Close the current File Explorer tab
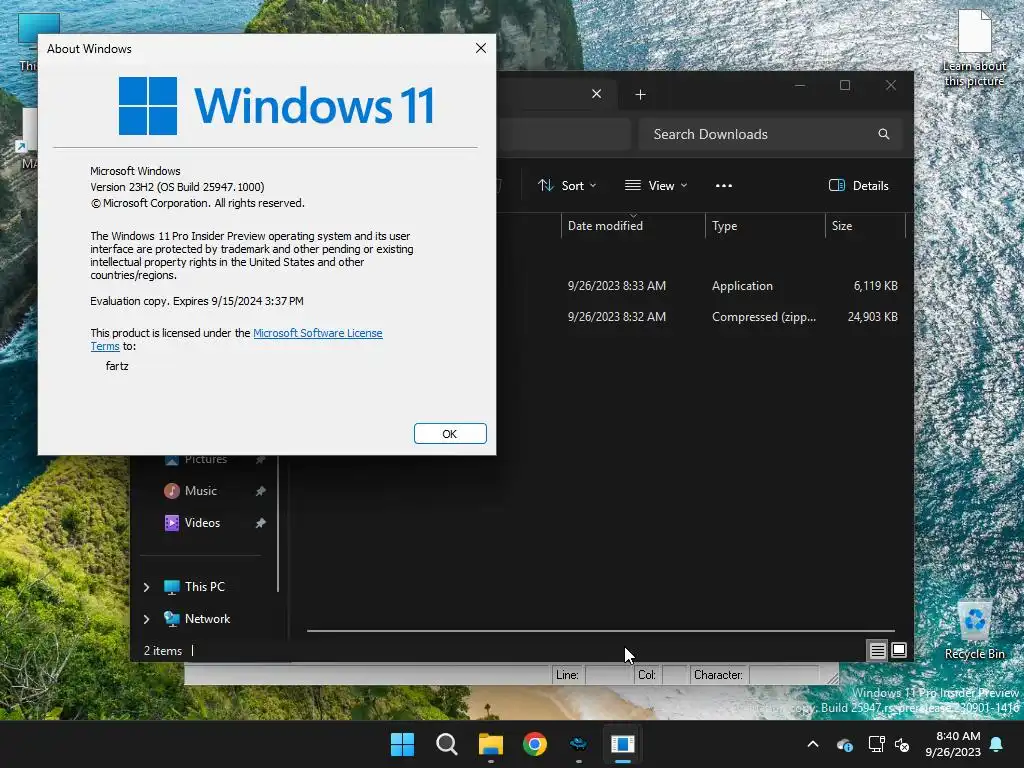 pos(596,94)
